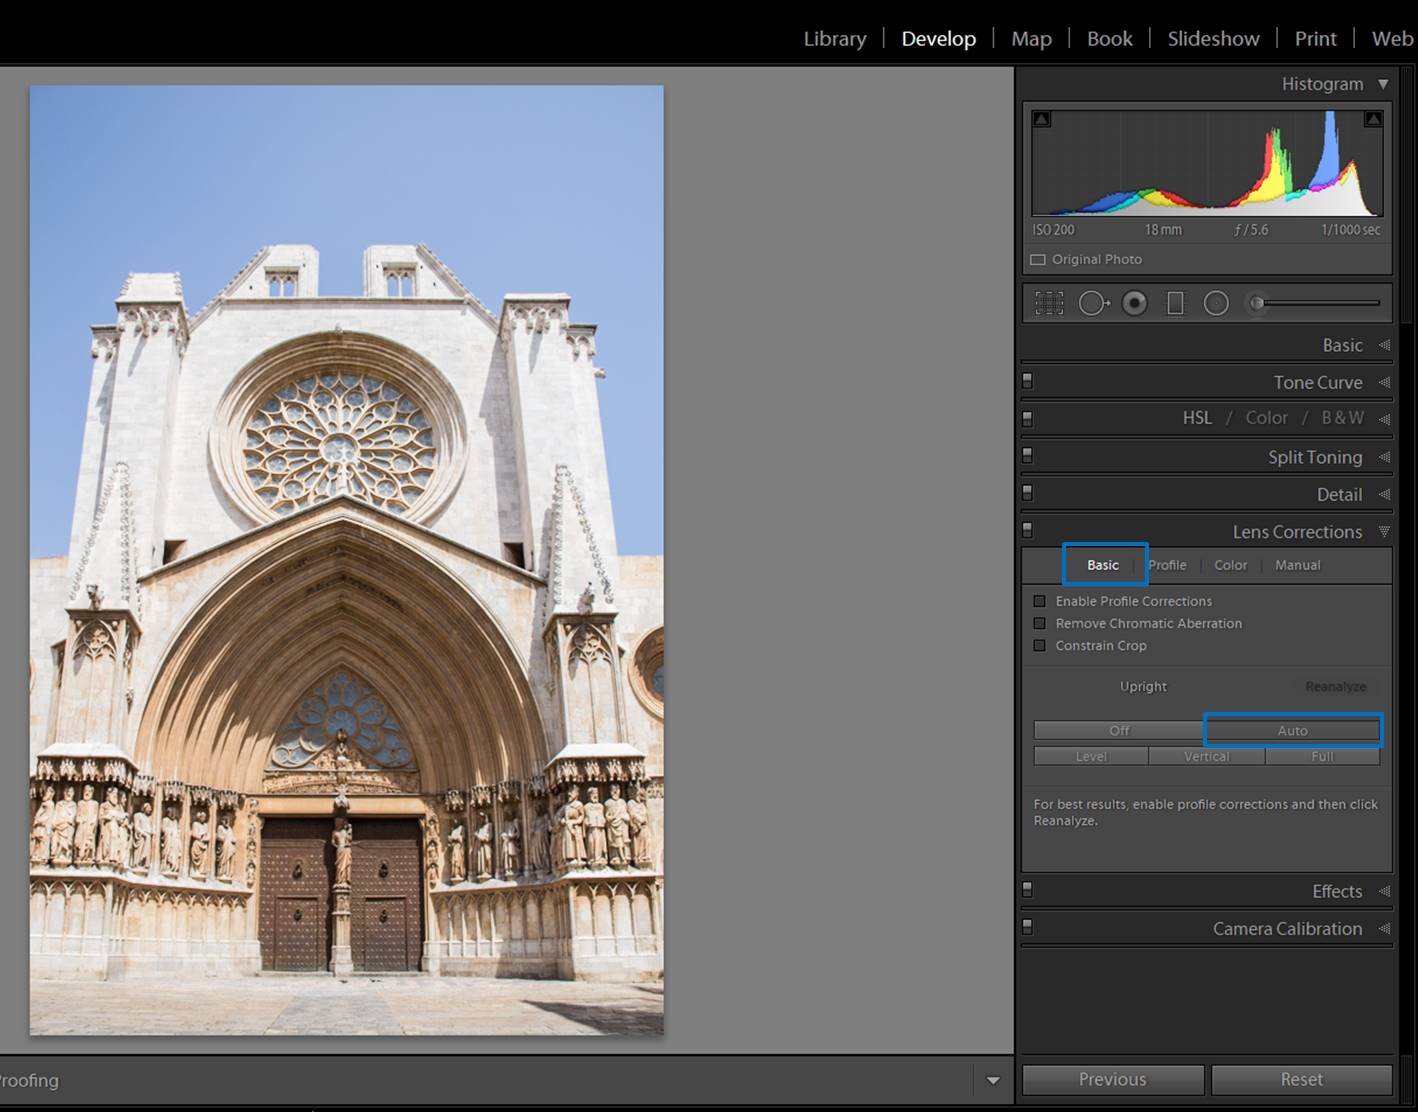Open the Book module
This screenshot has height=1112, width=1418.
coord(1109,39)
